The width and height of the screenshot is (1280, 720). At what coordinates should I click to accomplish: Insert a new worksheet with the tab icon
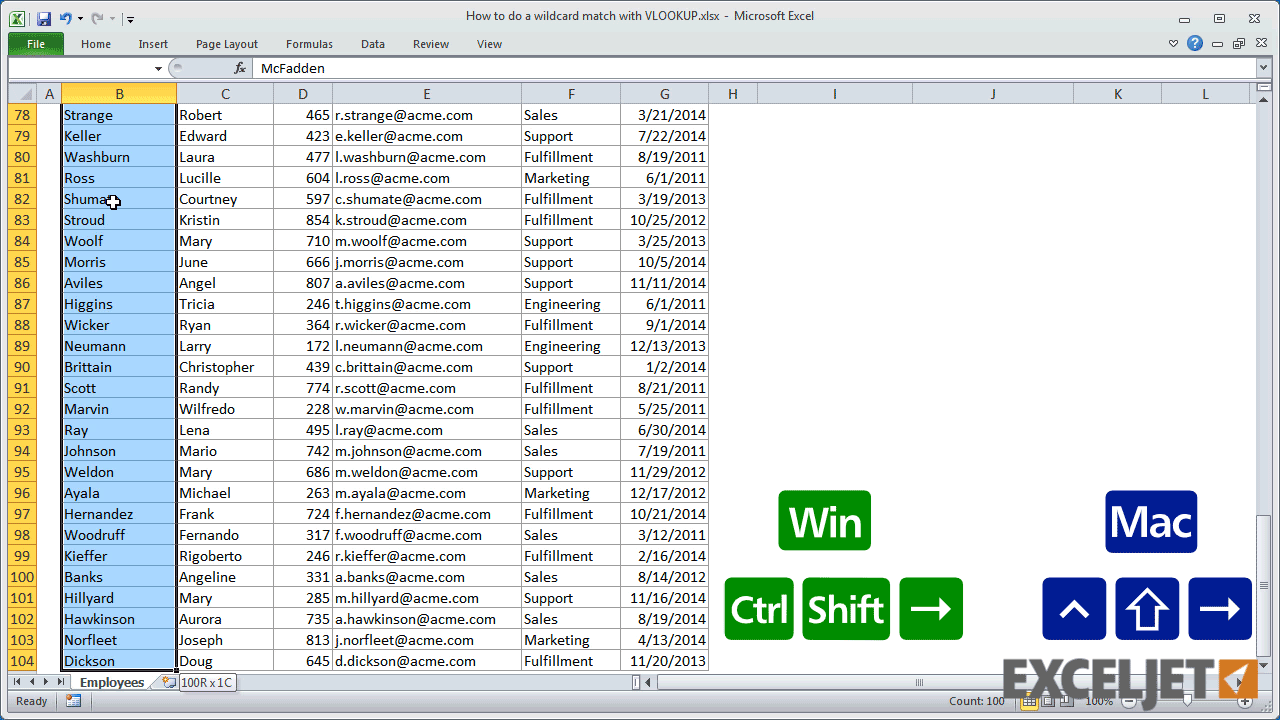(167, 682)
